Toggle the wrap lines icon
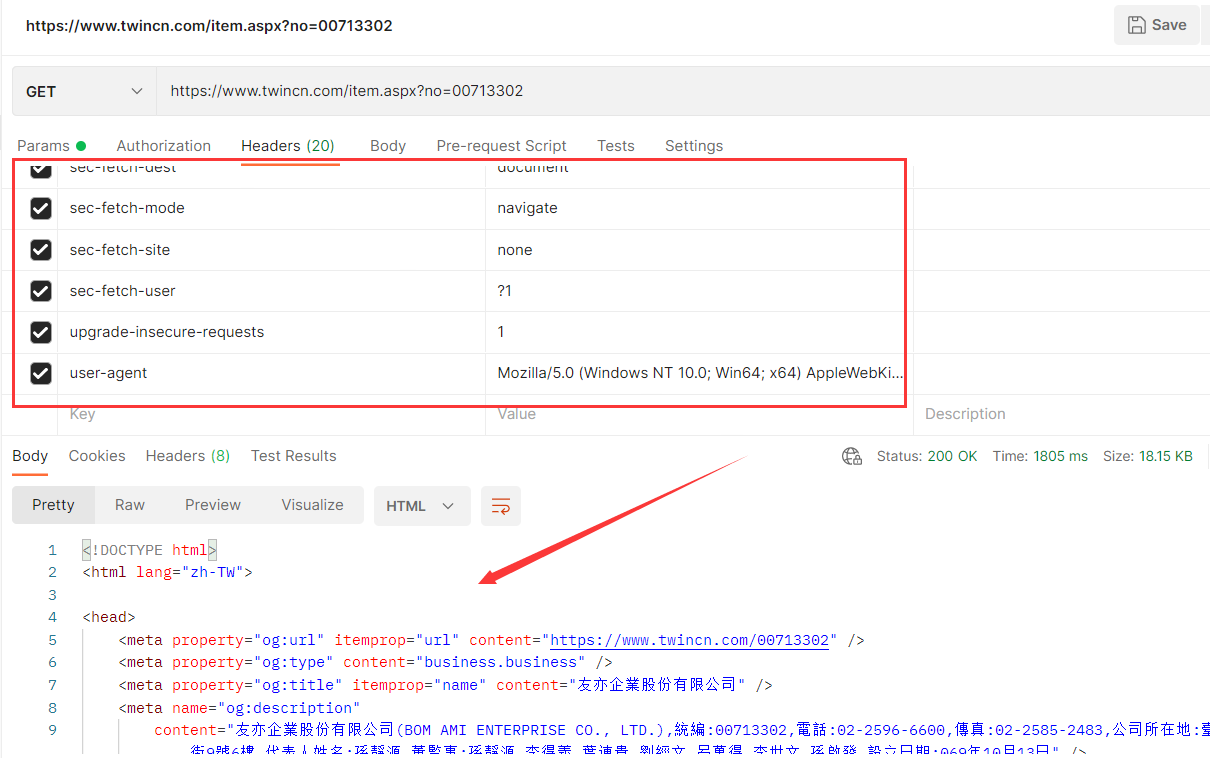 [501, 506]
